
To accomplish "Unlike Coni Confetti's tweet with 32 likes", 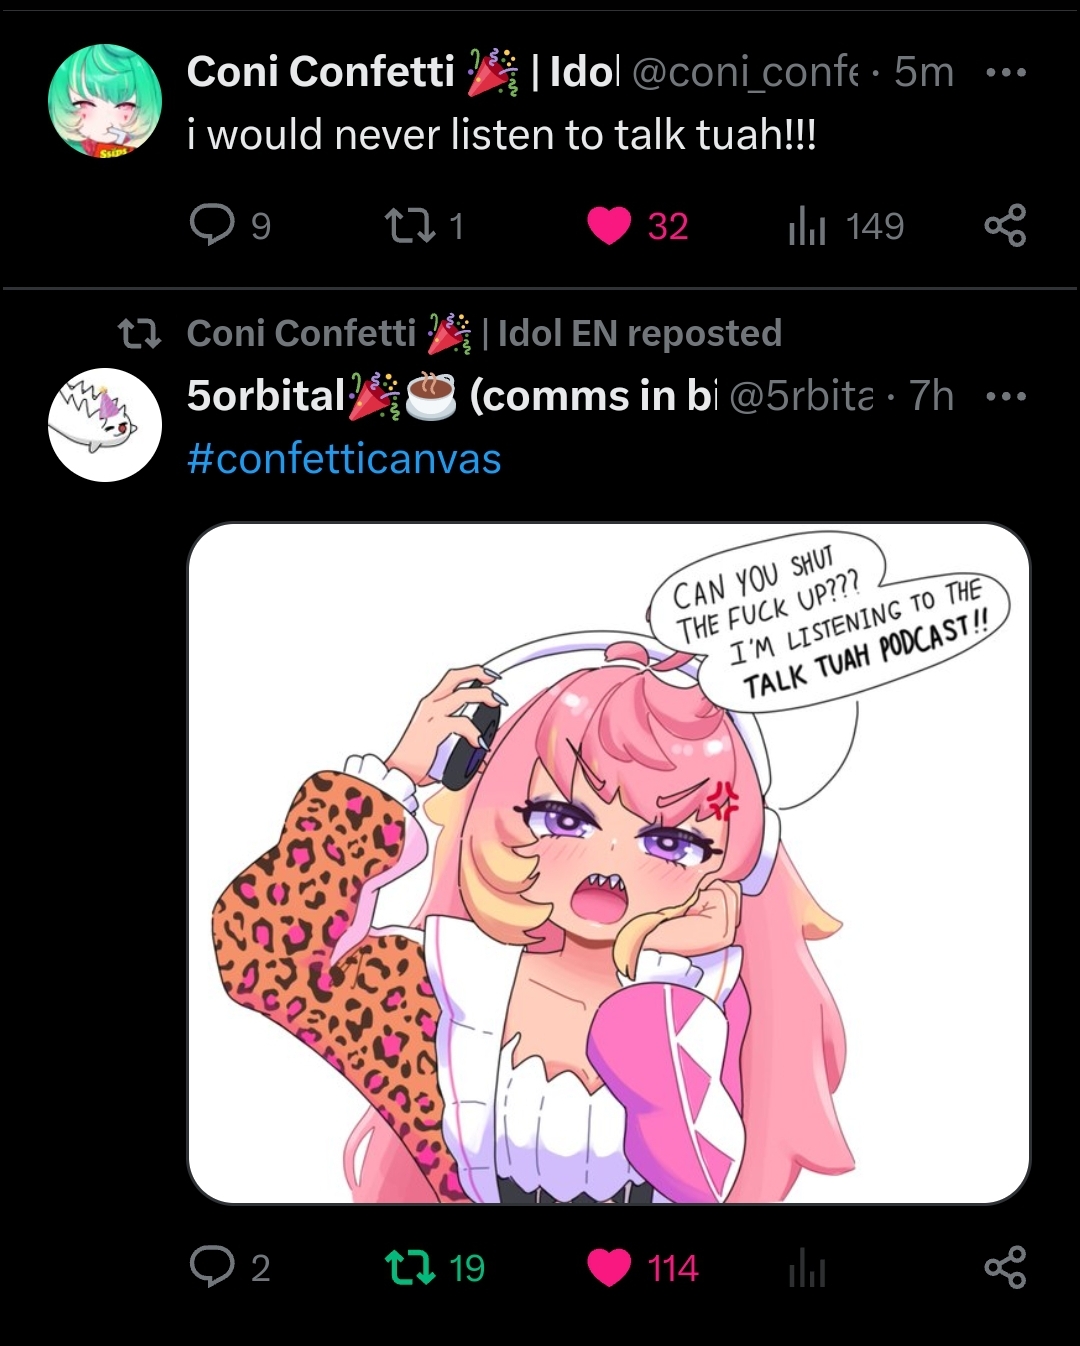I will (x=609, y=226).
